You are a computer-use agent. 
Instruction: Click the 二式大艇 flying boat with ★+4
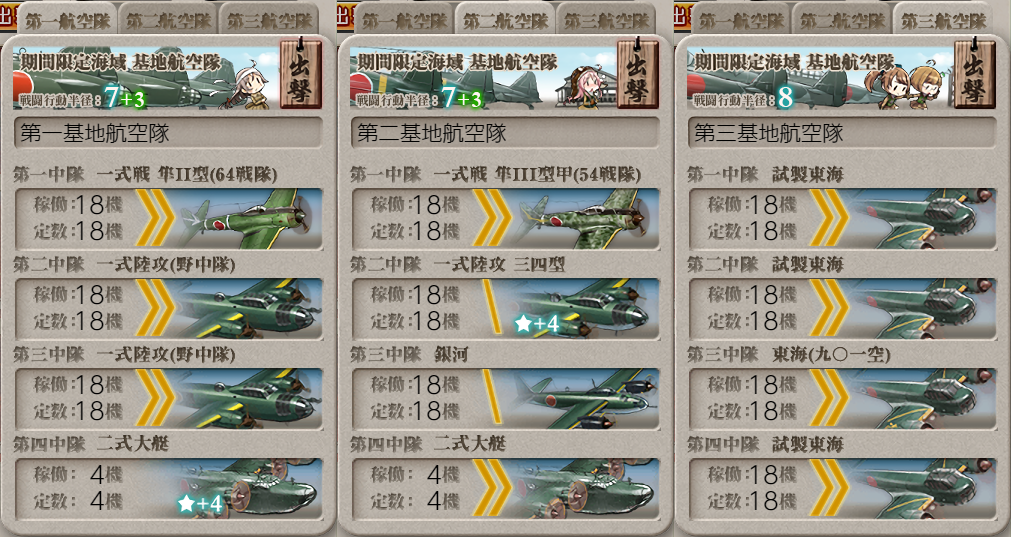click(x=168, y=489)
